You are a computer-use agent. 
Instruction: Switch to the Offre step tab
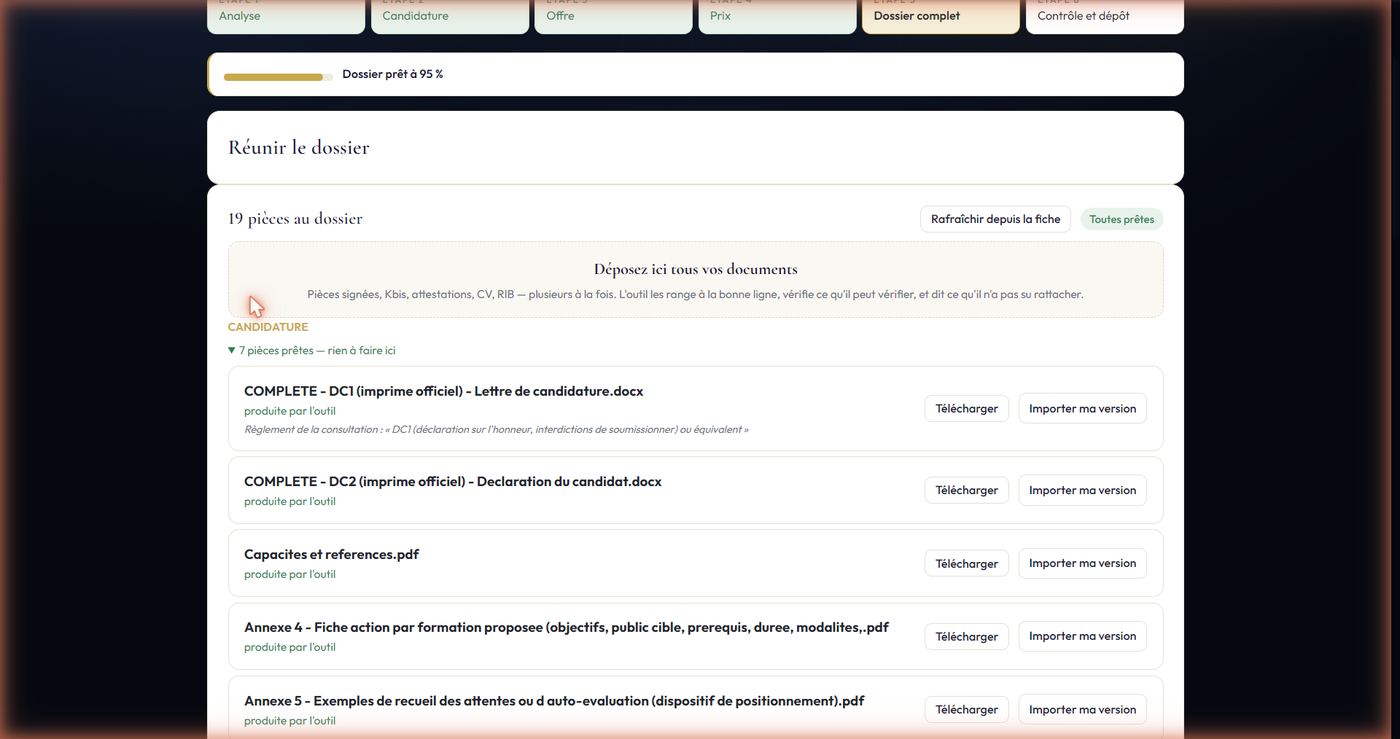point(613,16)
